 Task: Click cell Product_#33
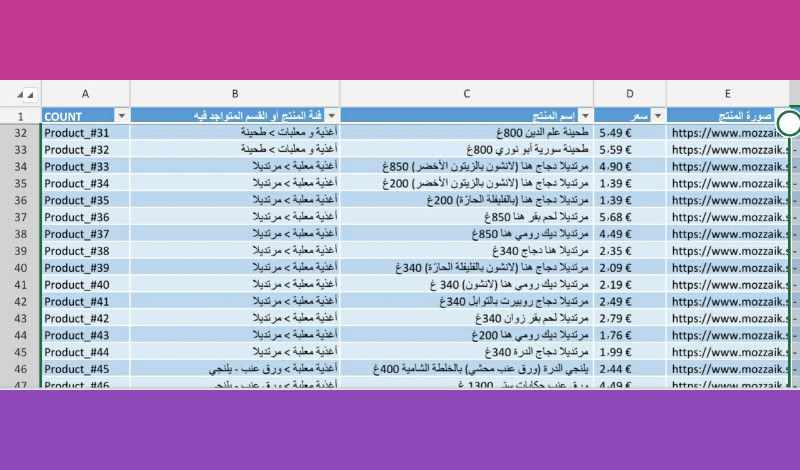[x=86, y=166]
